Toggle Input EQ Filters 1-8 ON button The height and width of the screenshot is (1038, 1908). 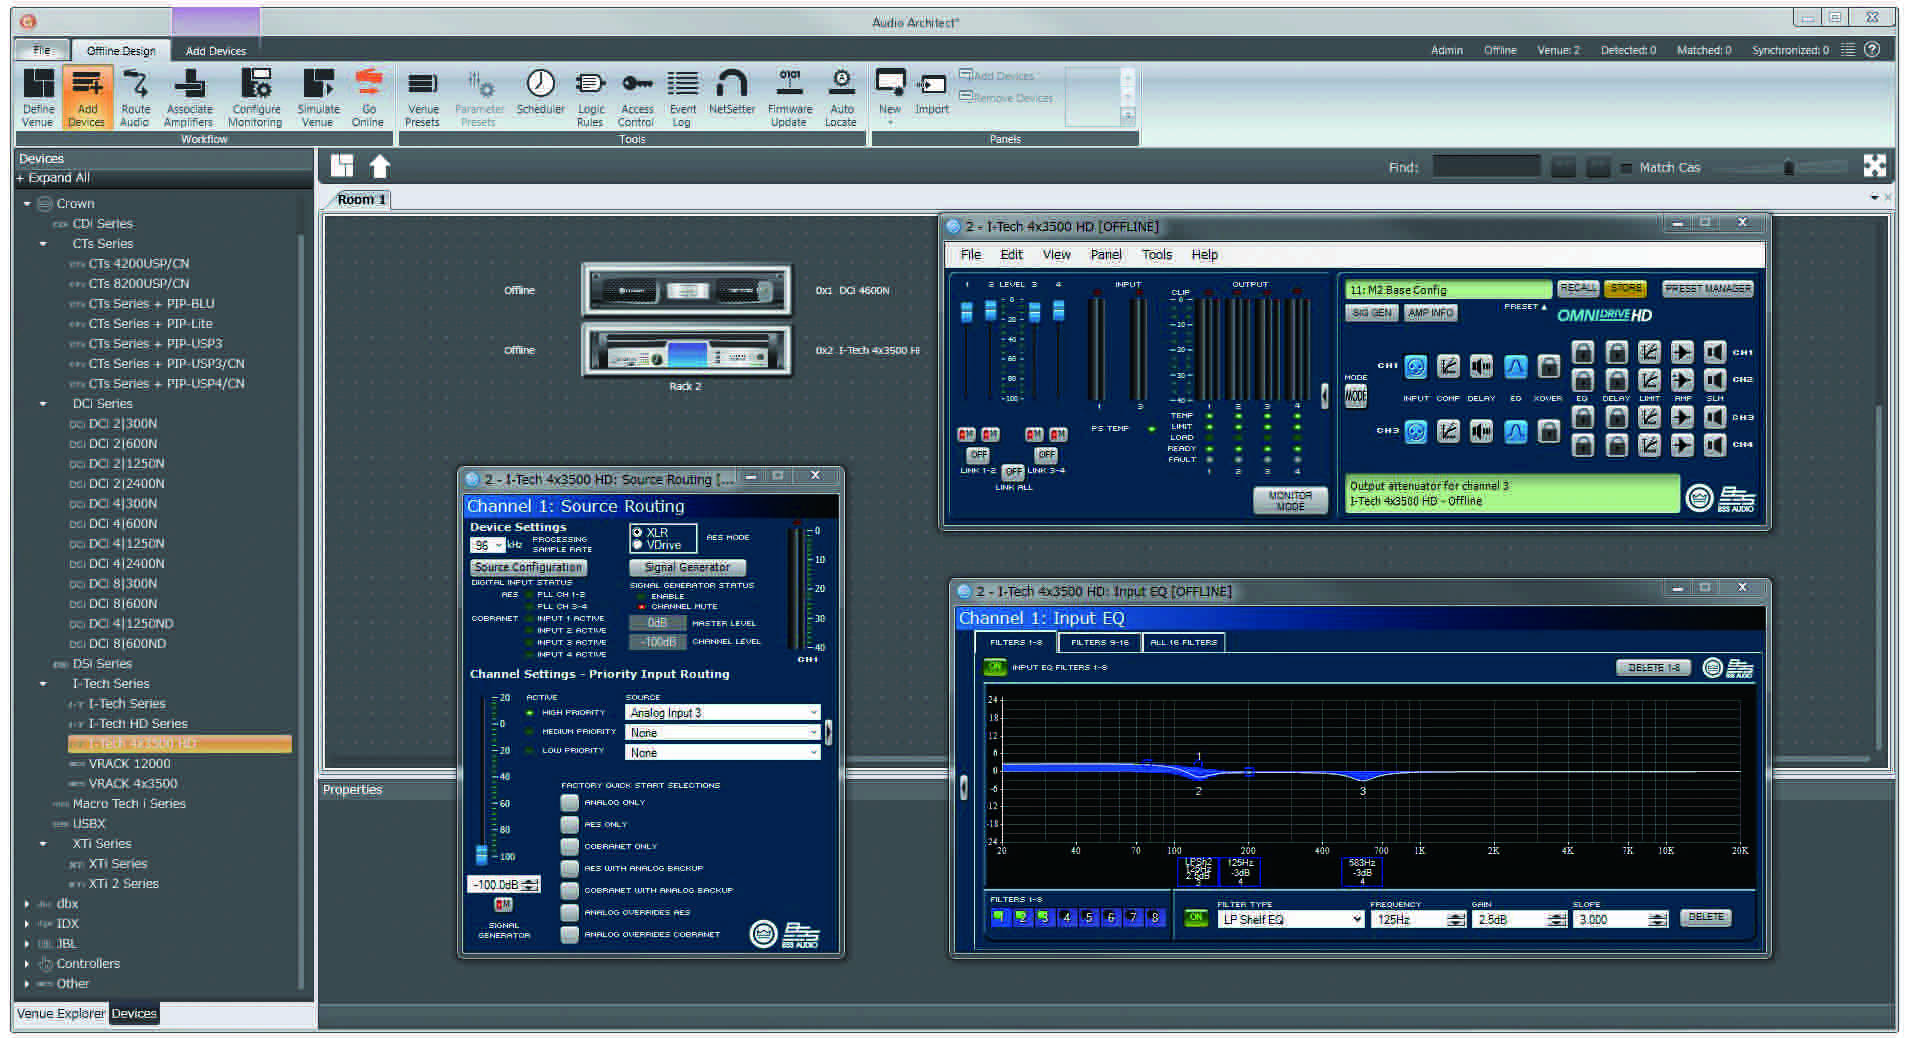(995, 667)
